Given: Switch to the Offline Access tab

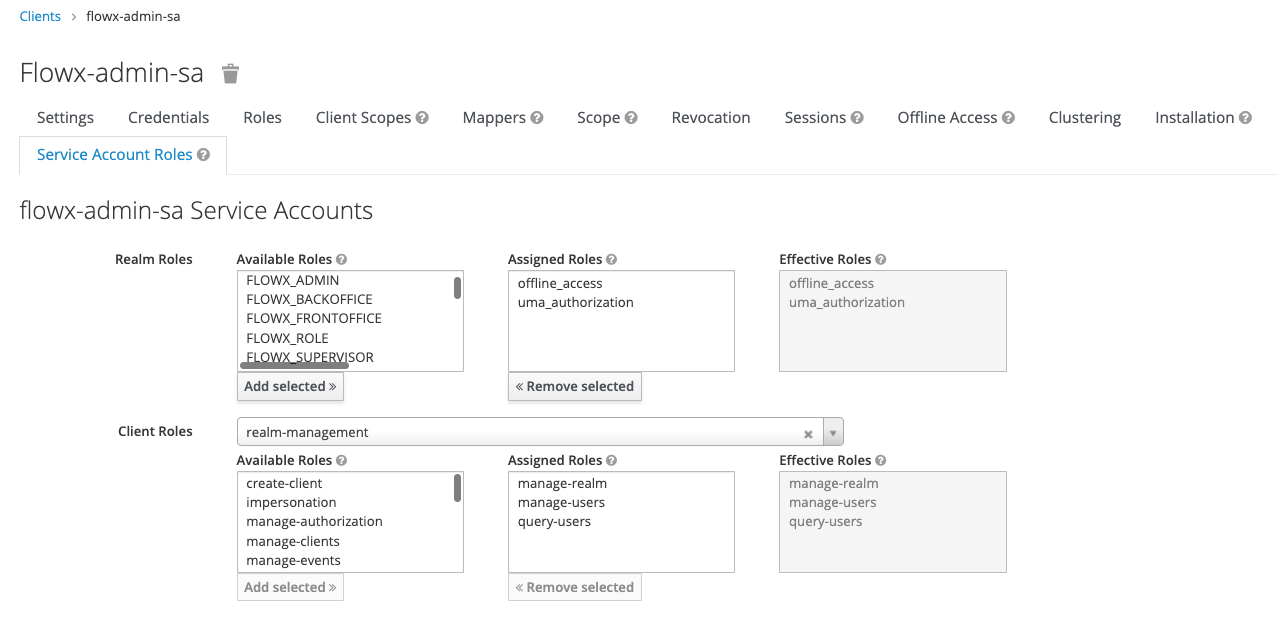Looking at the screenshot, I should point(947,117).
